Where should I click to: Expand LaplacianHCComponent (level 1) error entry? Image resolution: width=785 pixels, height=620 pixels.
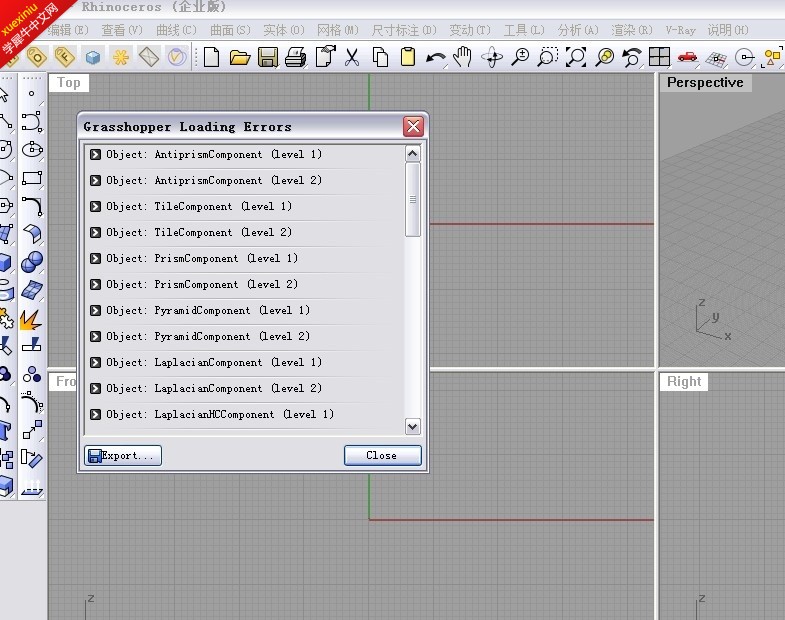(x=95, y=415)
